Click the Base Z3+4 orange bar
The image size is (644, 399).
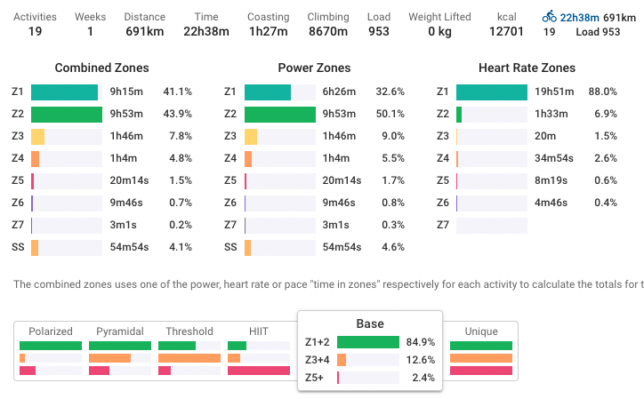[341, 360]
